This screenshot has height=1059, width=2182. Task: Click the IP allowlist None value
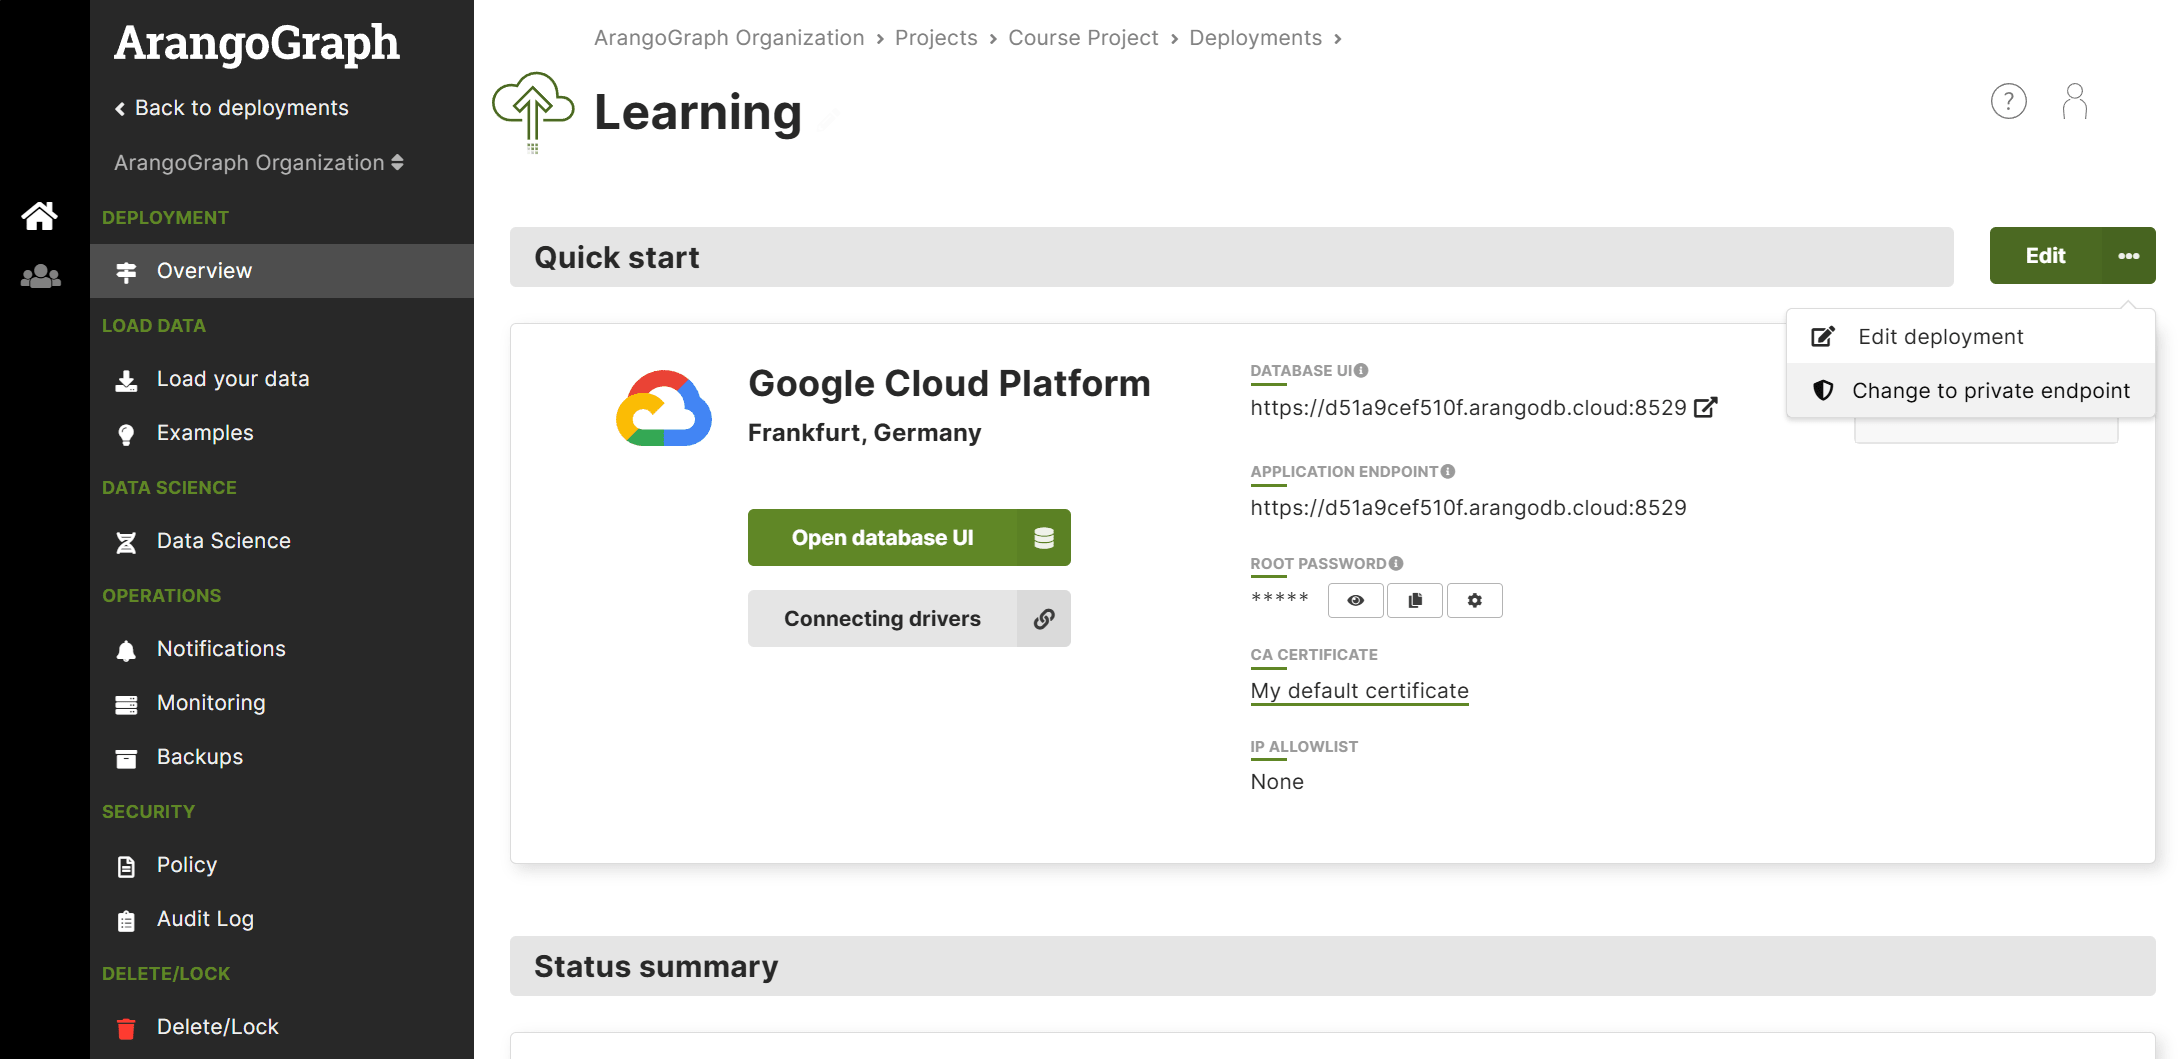[x=1277, y=782]
